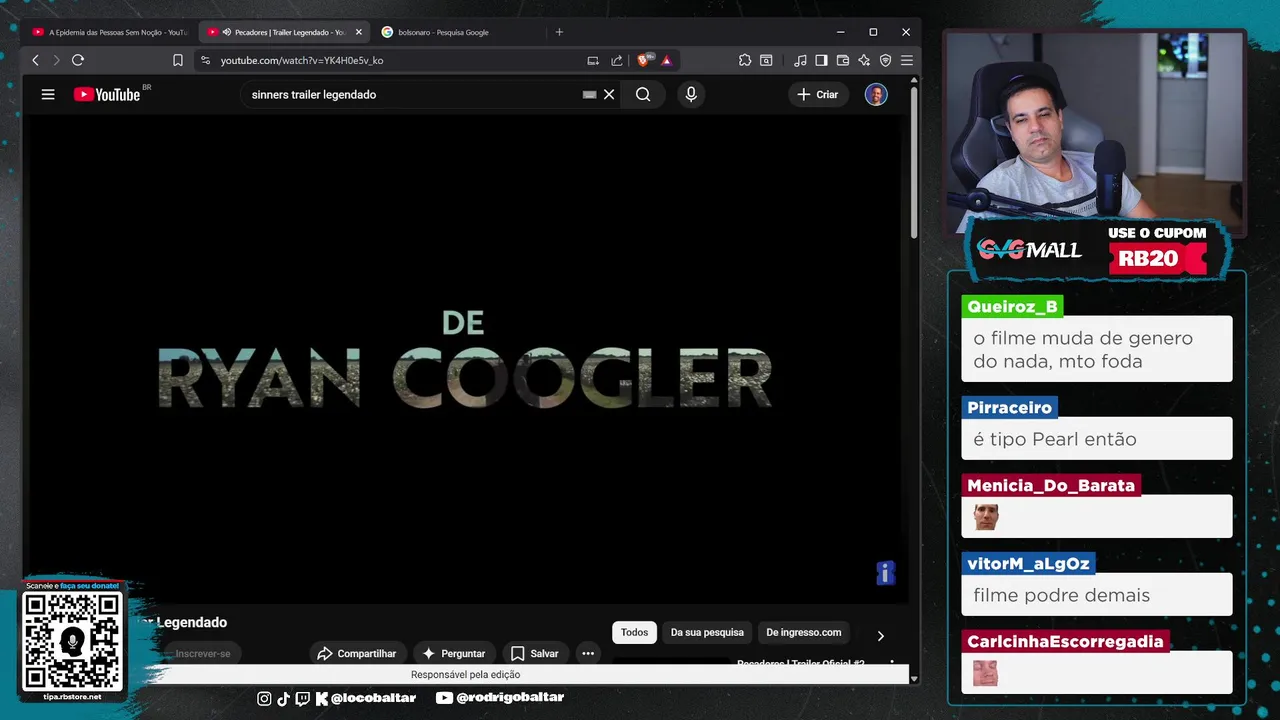Open the on-screen keyboard in search box
The width and height of the screenshot is (1280, 720).
pos(589,94)
